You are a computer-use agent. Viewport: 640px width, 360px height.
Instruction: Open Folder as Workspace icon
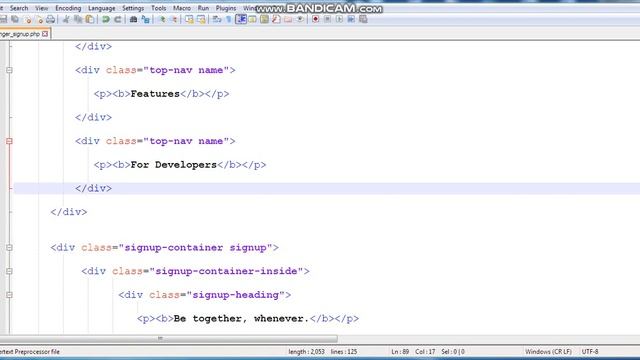pyautogui.click(x=288, y=19)
